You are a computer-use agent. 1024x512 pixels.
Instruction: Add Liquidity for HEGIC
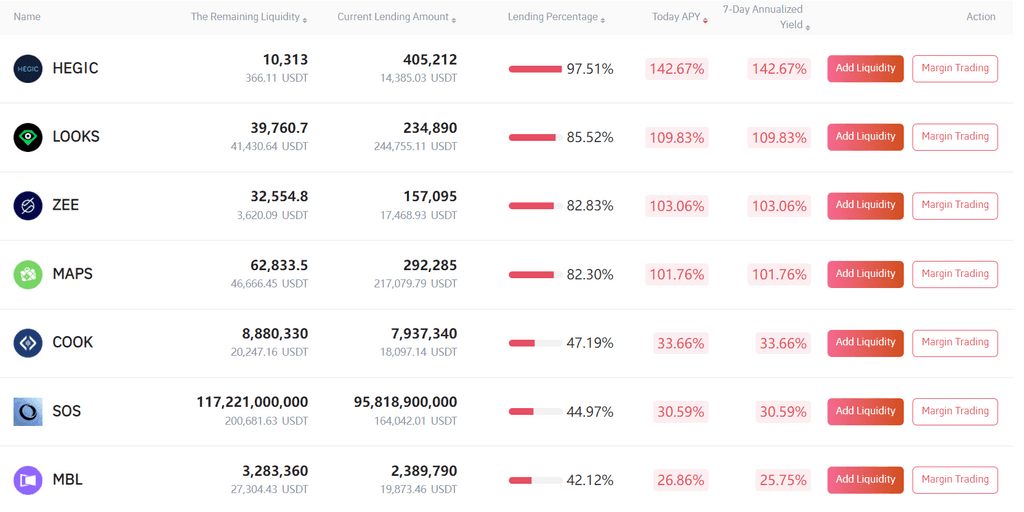click(x=865, y=69)
